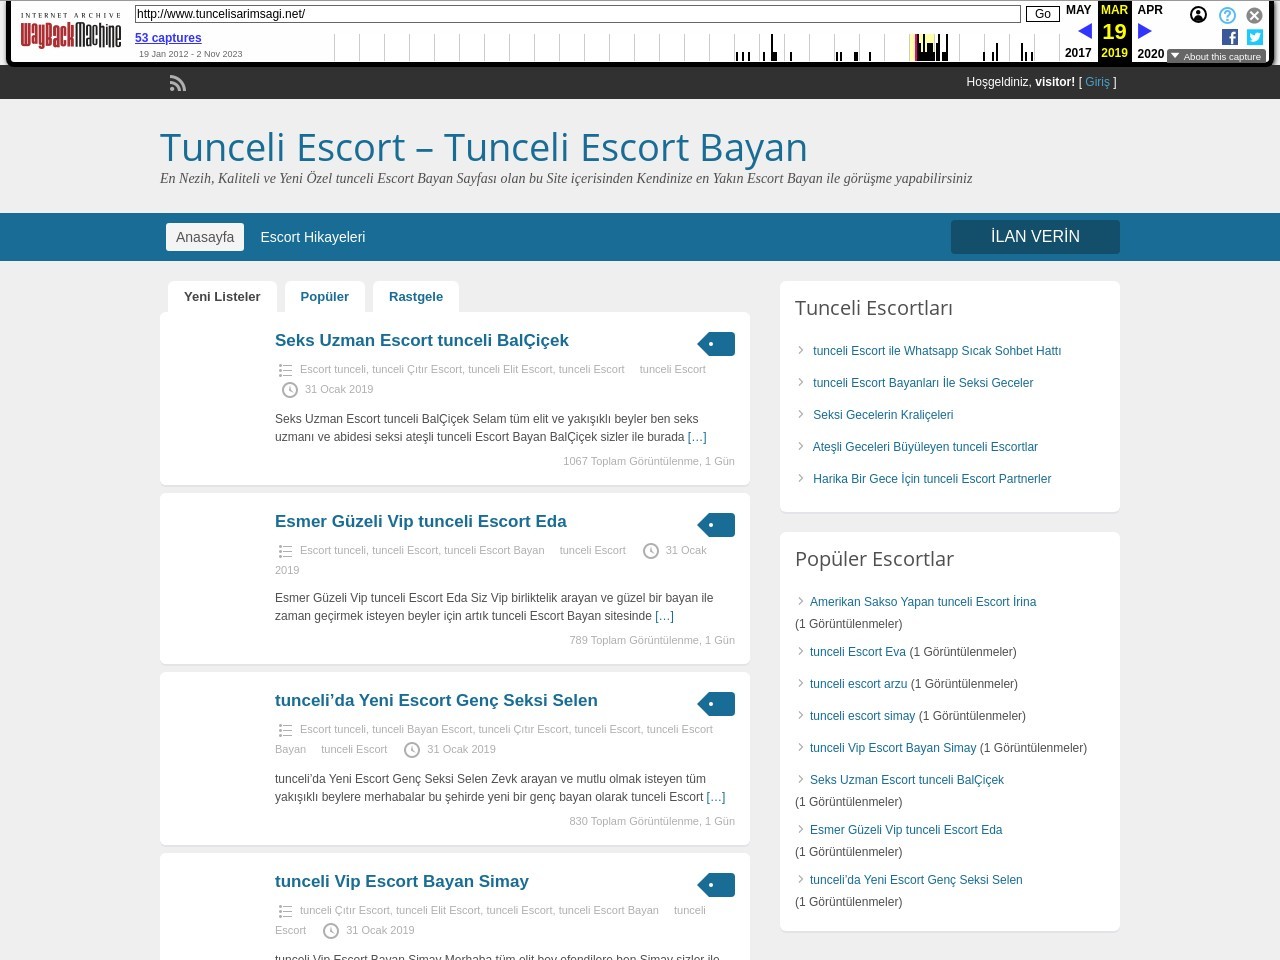The width and height of the screenshot is (1280, 960).
Task: Switch to the Rastgele tab
Action: [x=416, y=297]
